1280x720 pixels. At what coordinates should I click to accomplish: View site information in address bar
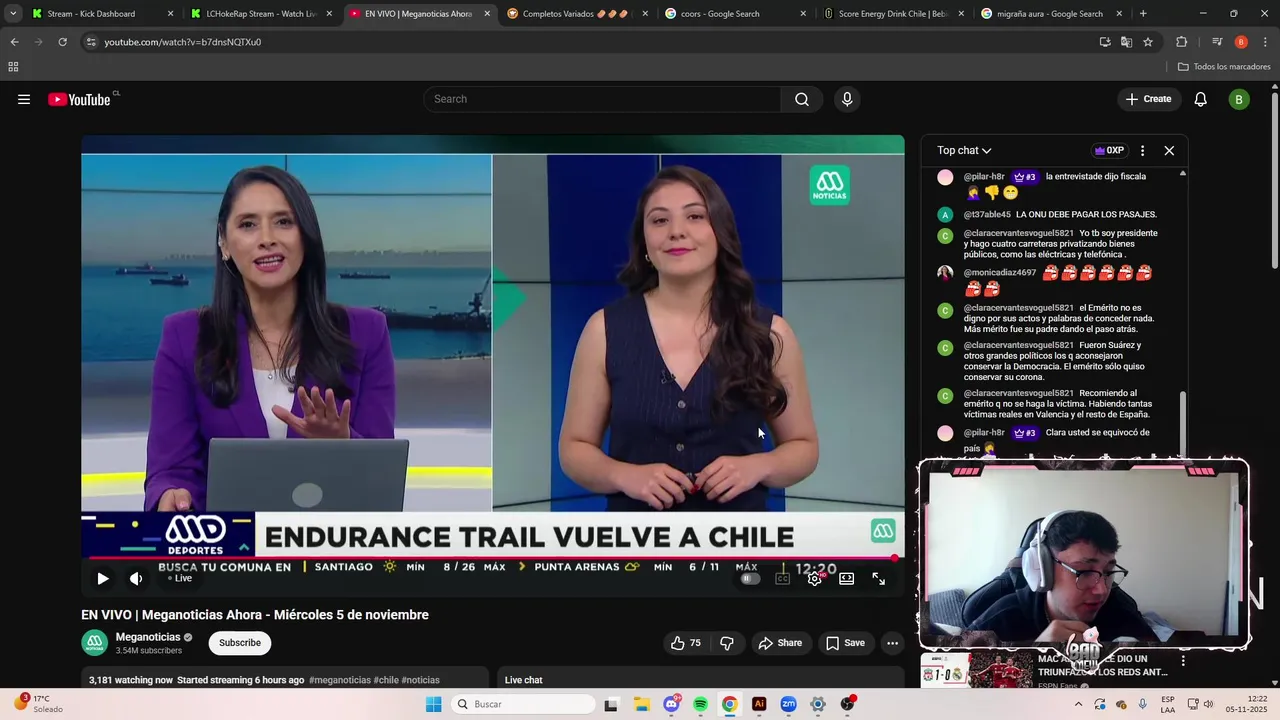pos(91,42)
